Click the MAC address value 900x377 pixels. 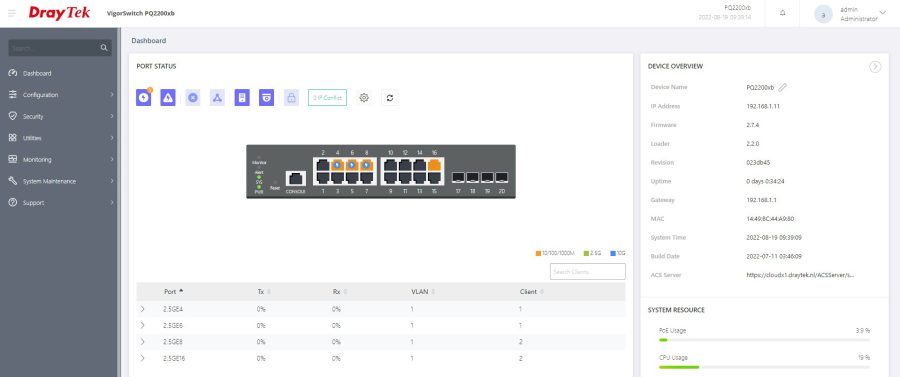coord(770,219)
